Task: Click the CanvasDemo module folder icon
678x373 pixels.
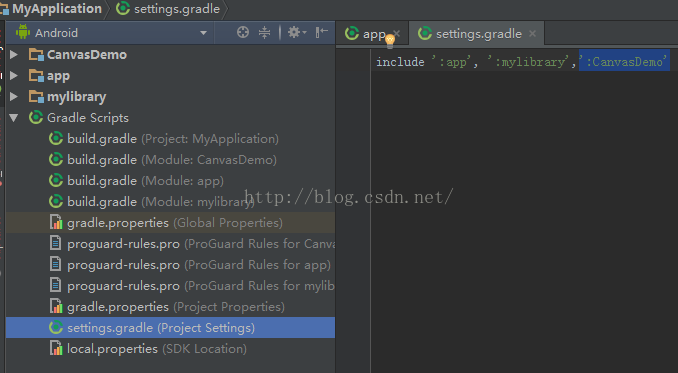Action: point(36,54)
